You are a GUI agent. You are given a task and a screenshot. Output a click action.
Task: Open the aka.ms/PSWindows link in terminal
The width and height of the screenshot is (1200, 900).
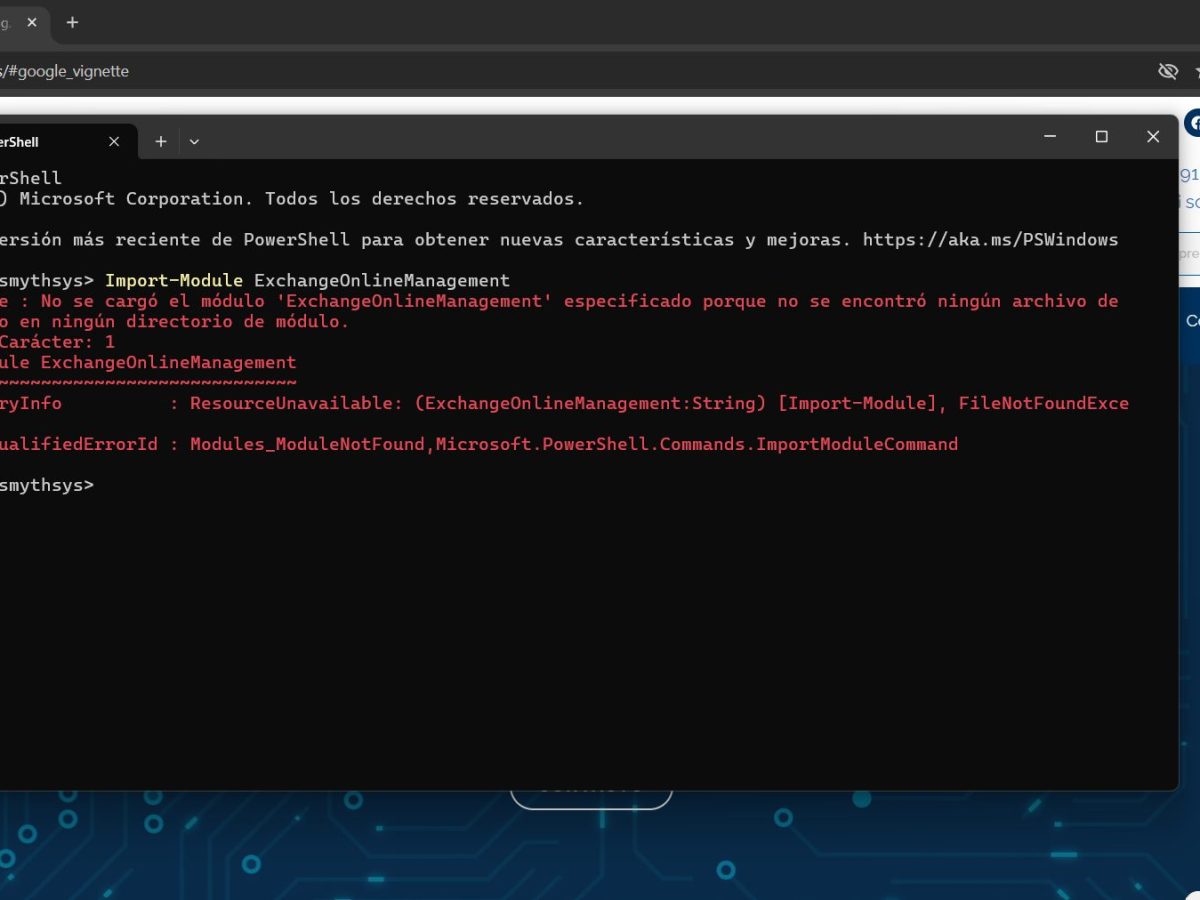[990, 240]
